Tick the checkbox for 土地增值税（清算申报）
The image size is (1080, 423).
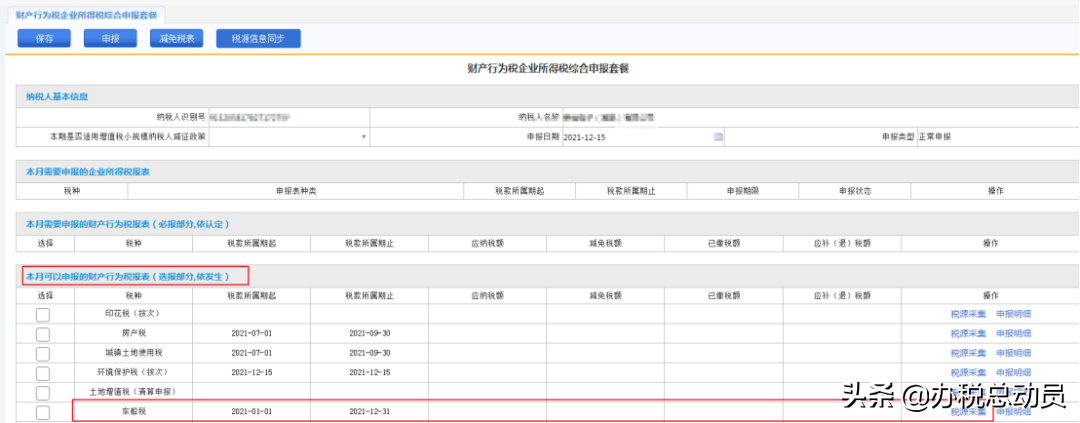coord(43,392)
